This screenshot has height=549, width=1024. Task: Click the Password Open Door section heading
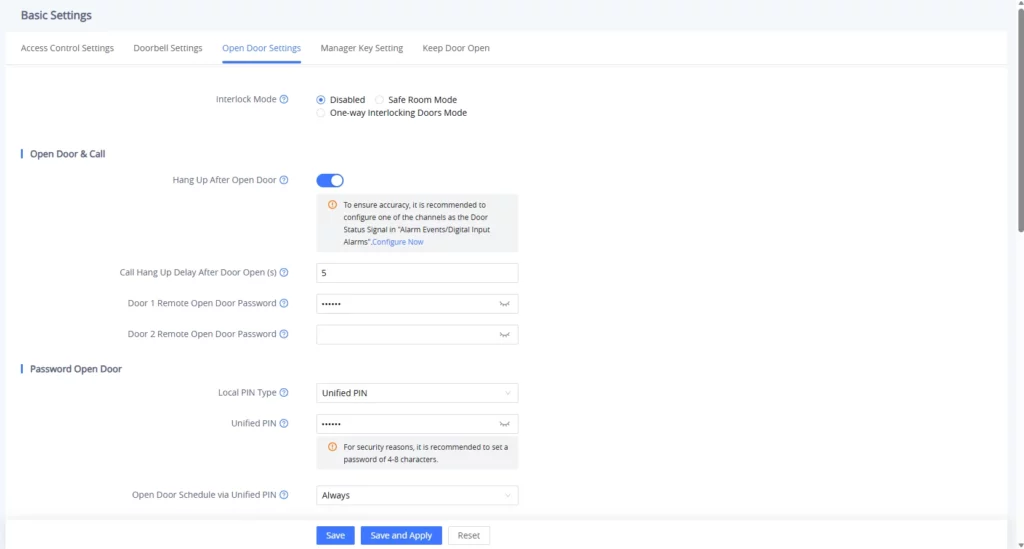76,369
